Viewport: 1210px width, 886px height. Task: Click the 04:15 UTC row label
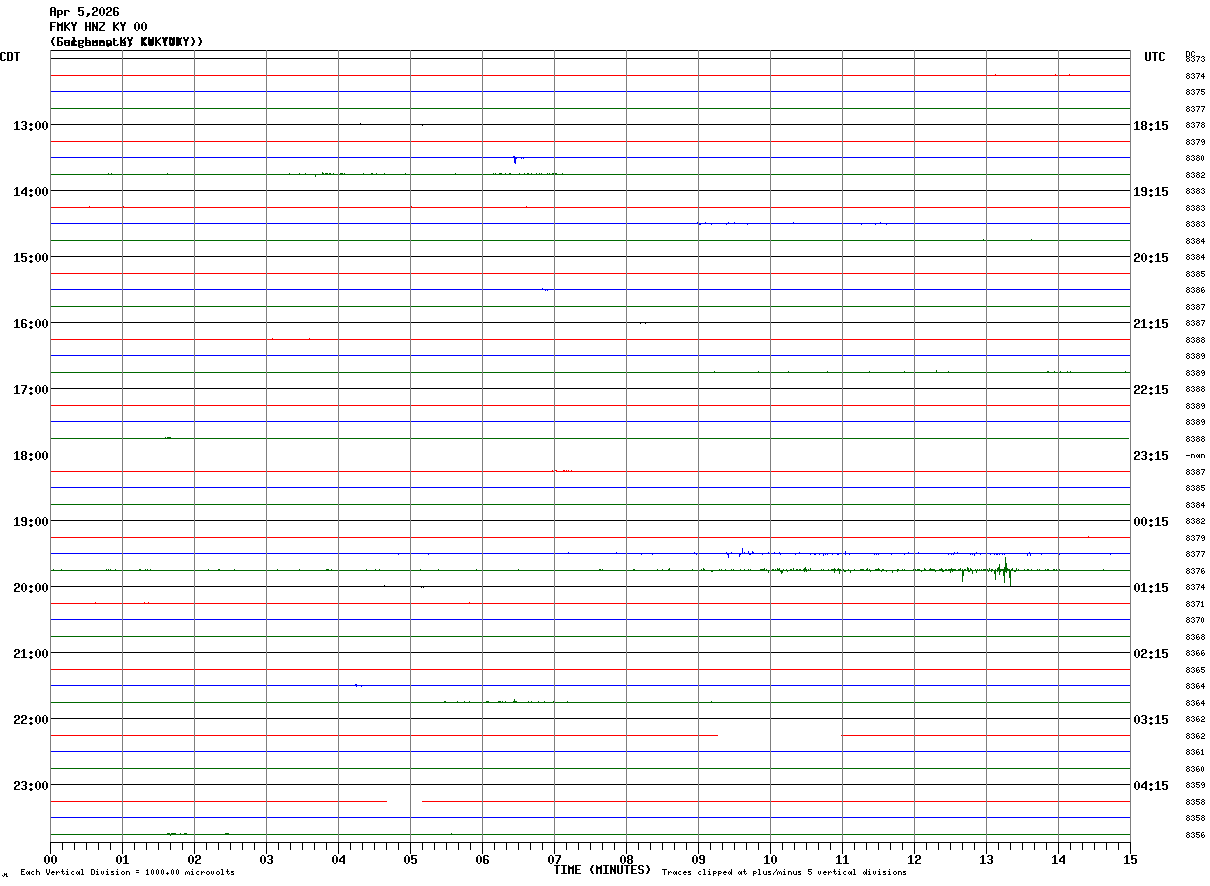pyautogui.click(x=1151, y=785)
